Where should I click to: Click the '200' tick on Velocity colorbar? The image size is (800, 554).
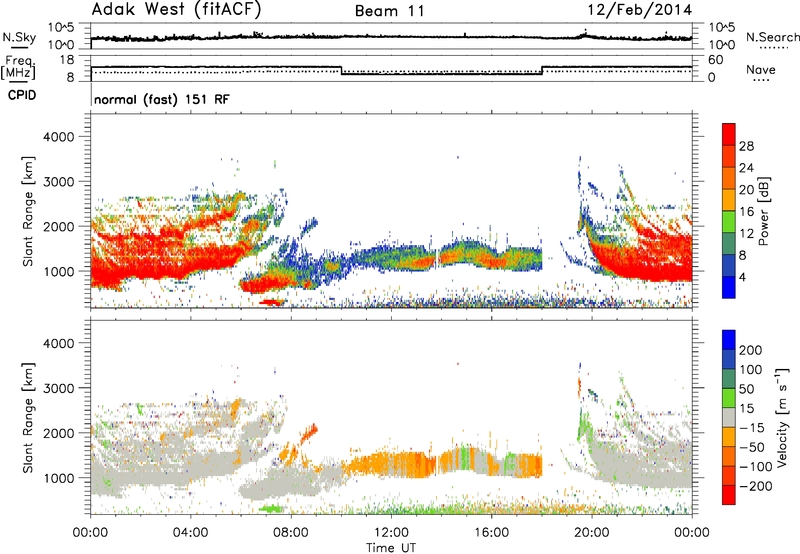pyautogui.click(x=751, y=350)
